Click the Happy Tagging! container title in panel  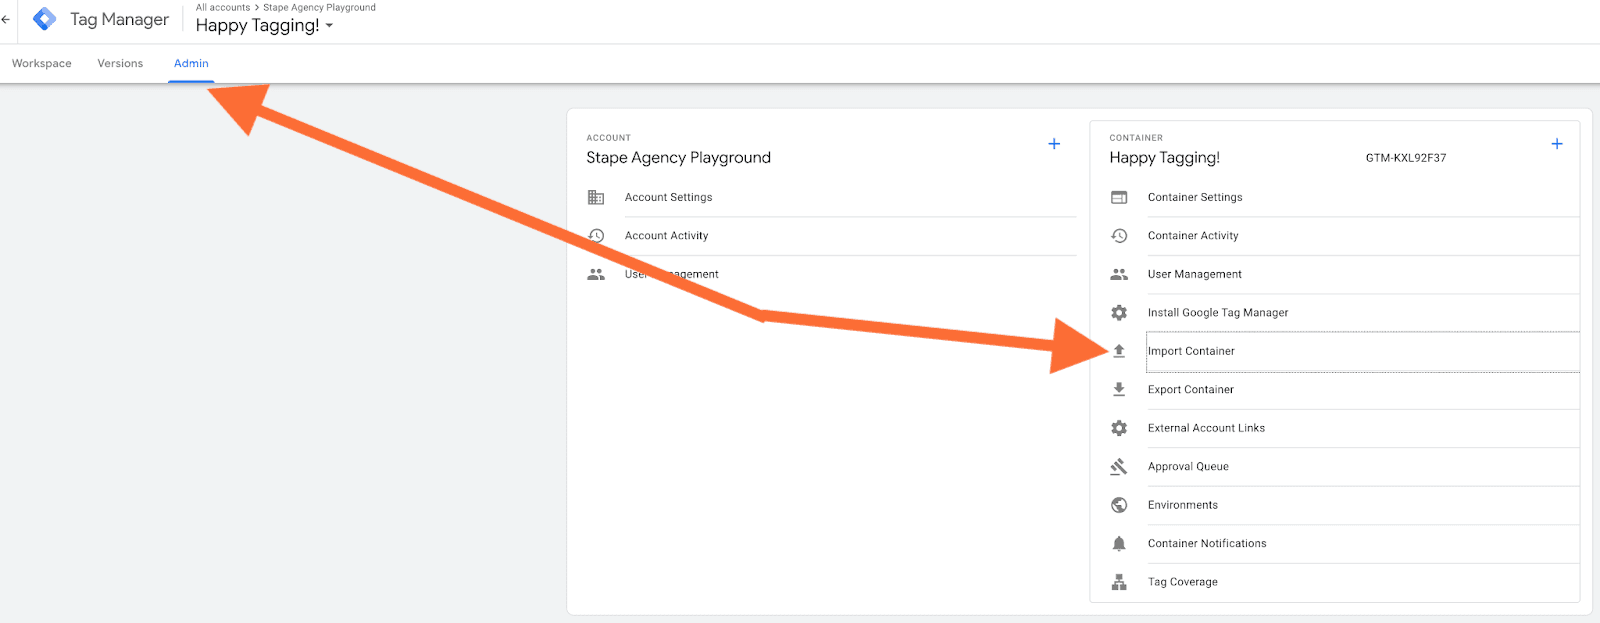[x=1165, y=158]
